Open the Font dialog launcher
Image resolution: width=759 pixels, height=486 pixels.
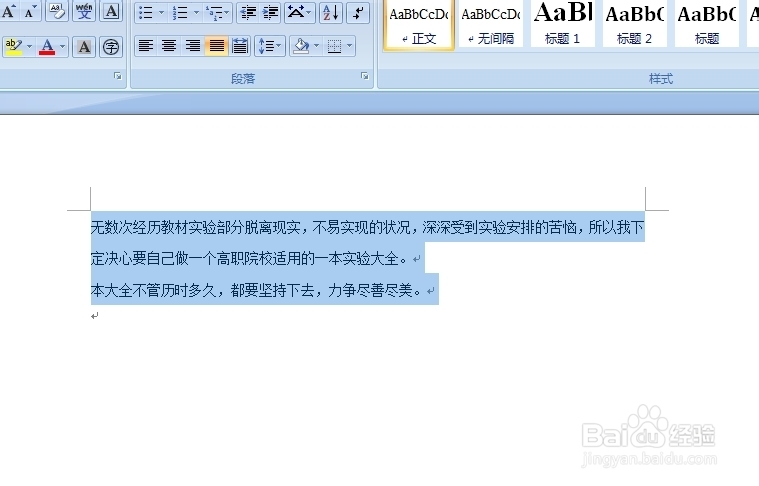pos(118,76)
